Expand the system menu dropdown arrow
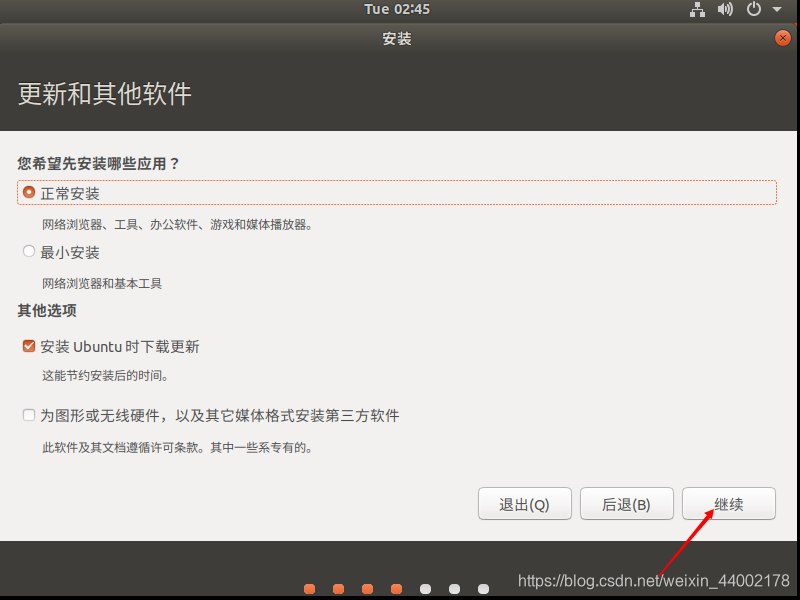 point(777,9)
